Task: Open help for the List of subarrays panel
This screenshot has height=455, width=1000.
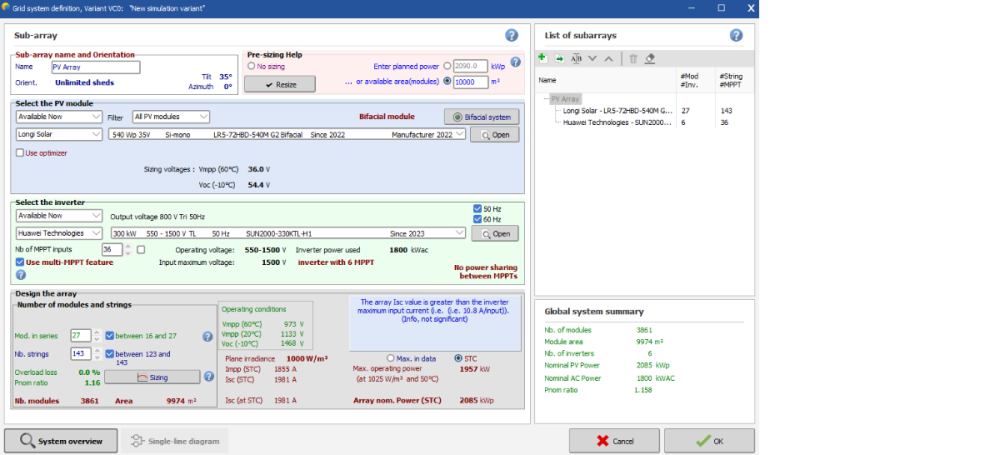Action: 736,35
